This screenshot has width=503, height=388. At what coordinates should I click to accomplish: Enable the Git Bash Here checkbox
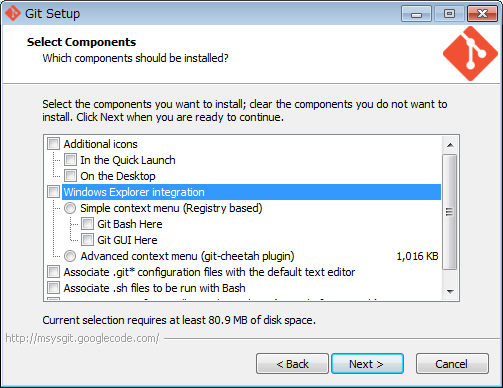(87, 224)
